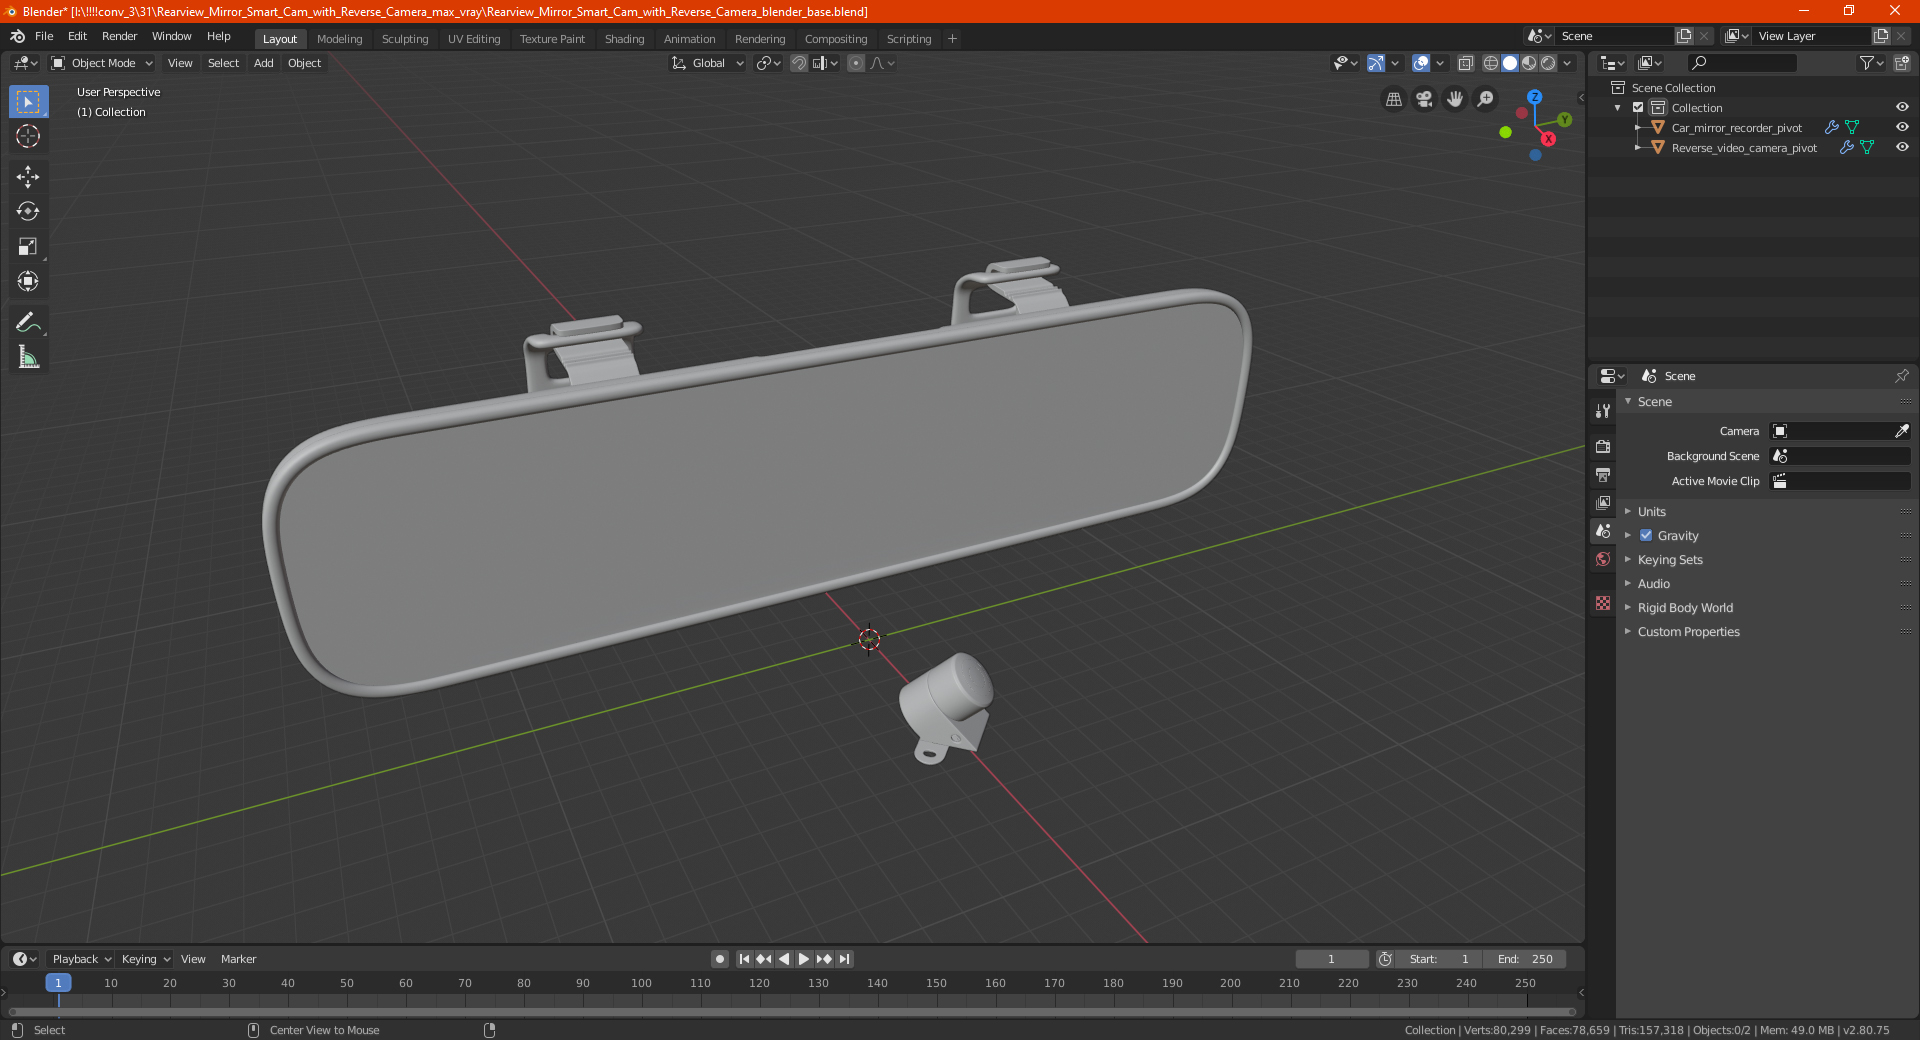This screenshot has height=1040, width=1920.
Task: Click the modifier wrench icon on Car_mirror_recorder_pivot
Action: pyautogui.click(x=1831, y=128)
